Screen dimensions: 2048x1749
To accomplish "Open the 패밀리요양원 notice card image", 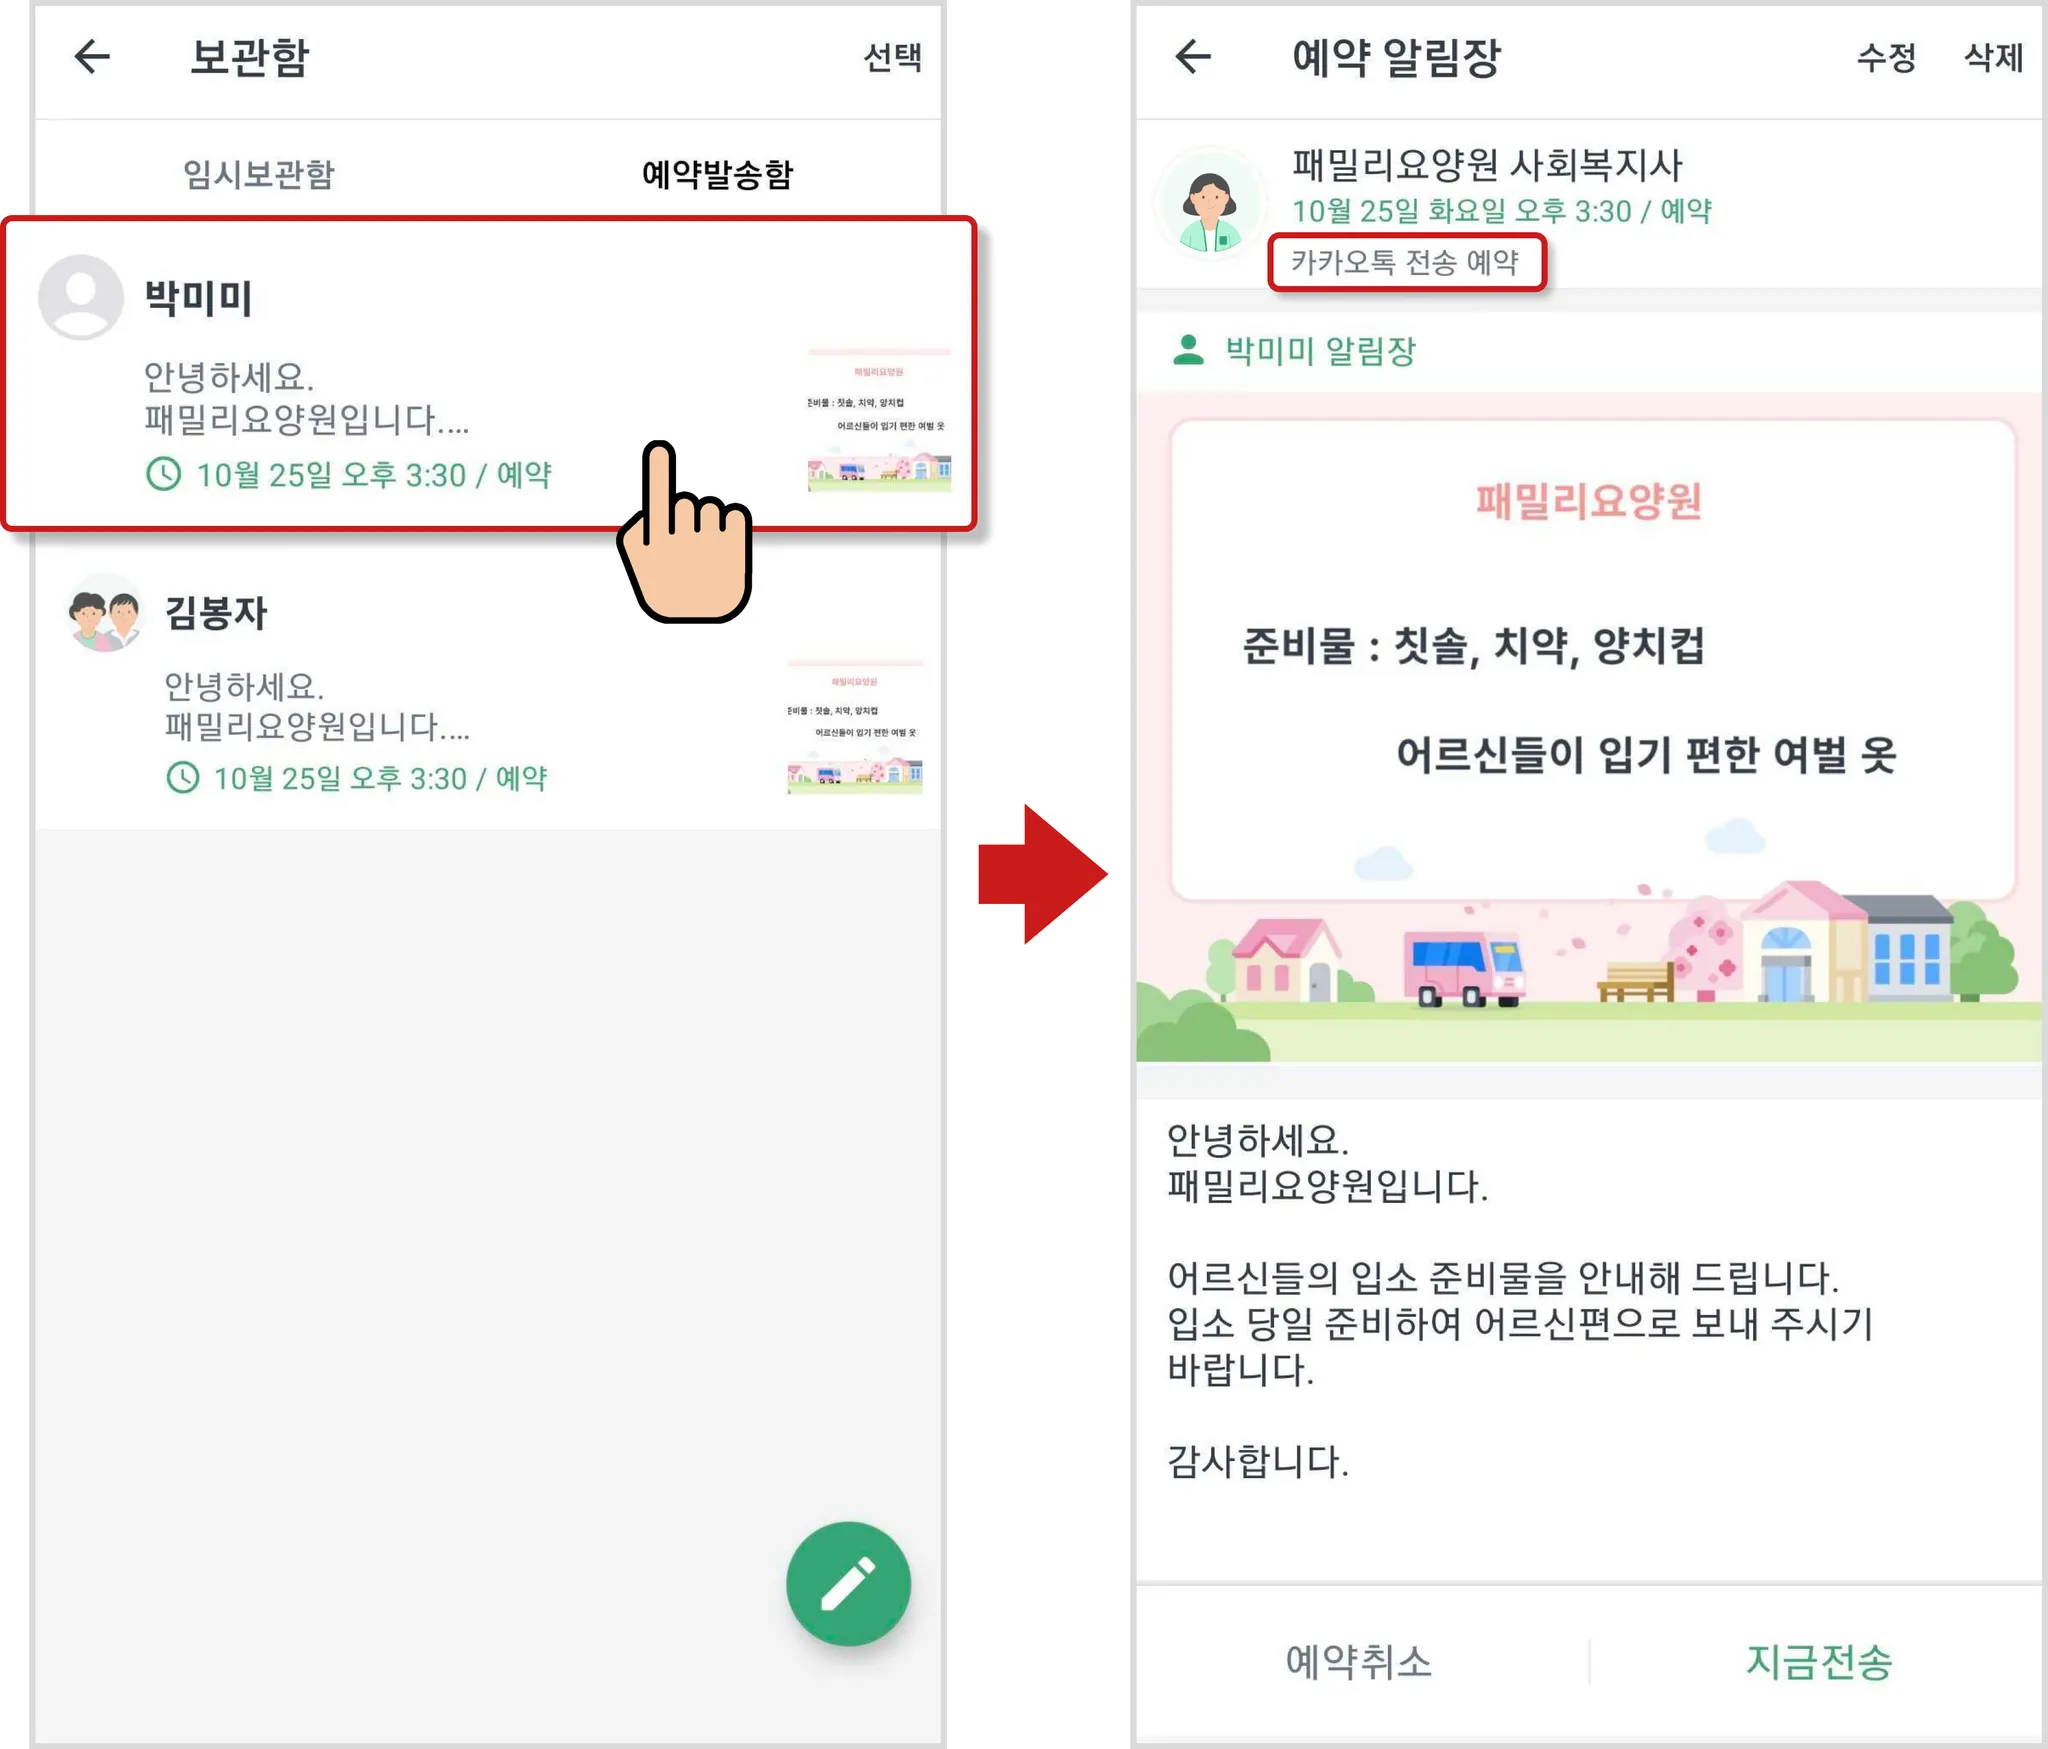I will 1589,727.
